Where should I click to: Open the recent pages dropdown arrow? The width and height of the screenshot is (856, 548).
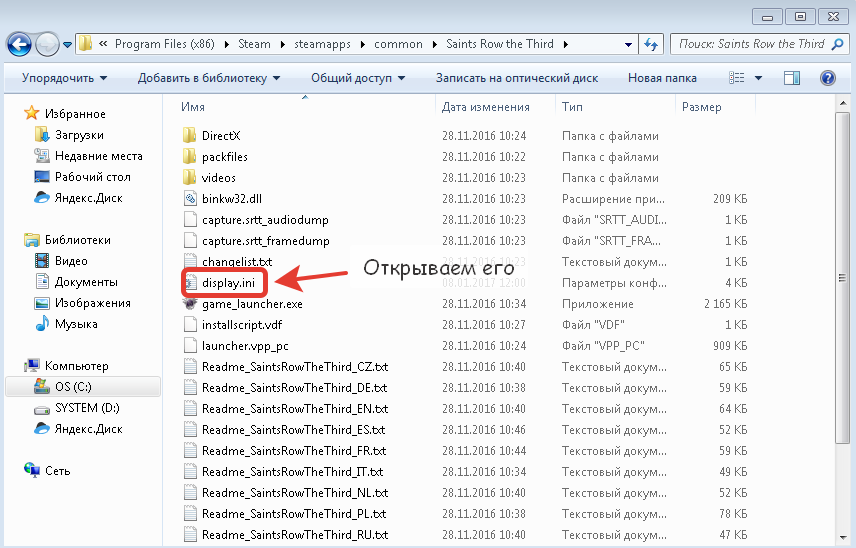[67, 45]
